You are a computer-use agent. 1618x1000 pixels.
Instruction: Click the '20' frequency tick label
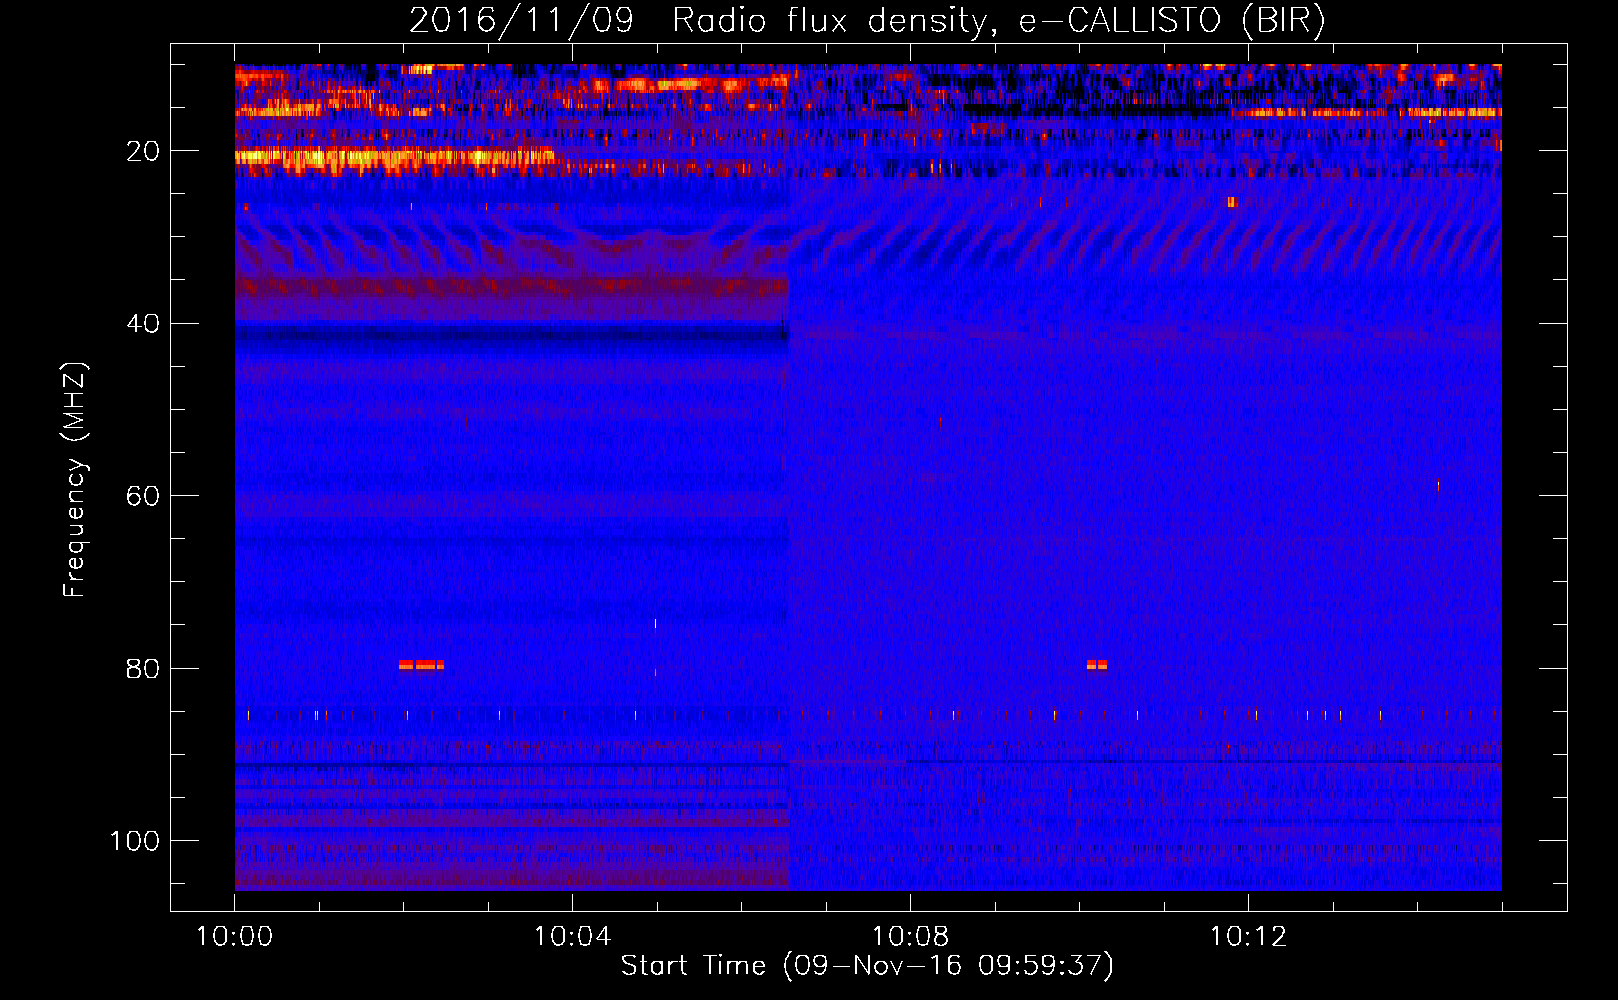tap(143, 152)
